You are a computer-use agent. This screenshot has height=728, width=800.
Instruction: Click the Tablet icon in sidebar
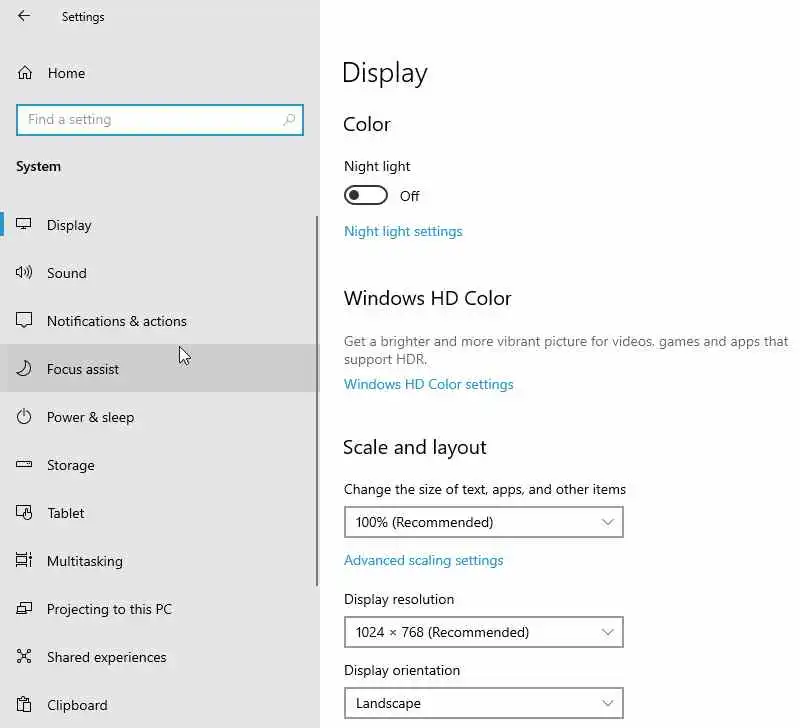point(23,512)
